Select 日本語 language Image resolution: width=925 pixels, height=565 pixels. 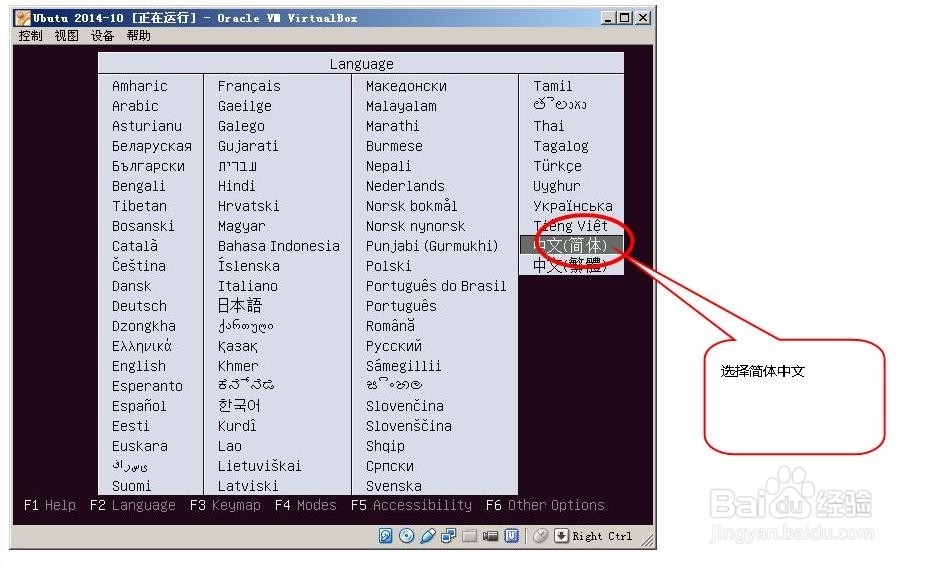point(240,306)
